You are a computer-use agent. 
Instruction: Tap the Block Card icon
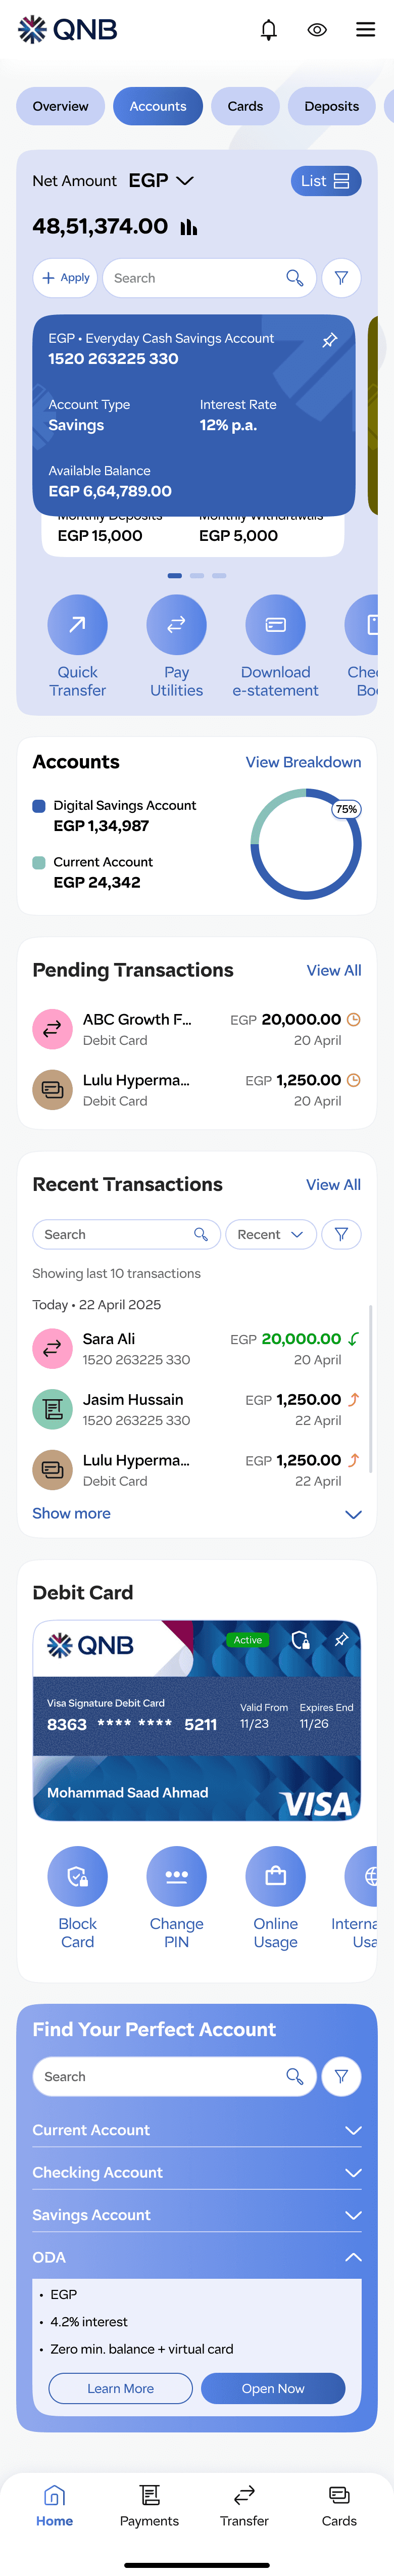coord(77,1876)
